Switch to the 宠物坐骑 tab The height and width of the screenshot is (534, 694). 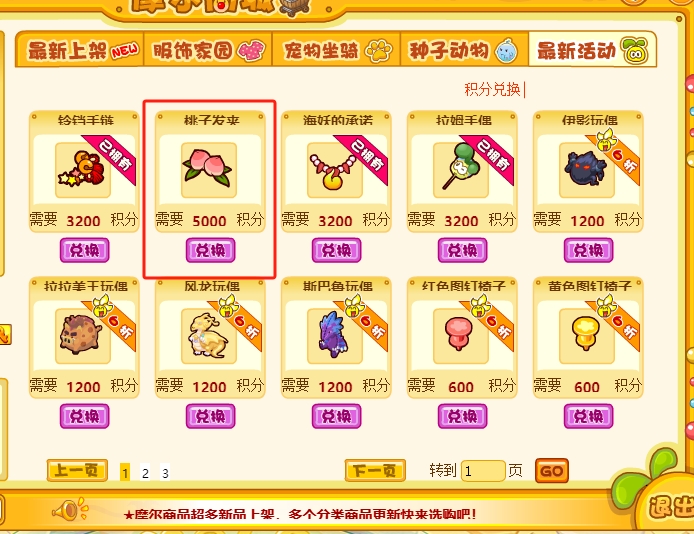coord(336,50)
